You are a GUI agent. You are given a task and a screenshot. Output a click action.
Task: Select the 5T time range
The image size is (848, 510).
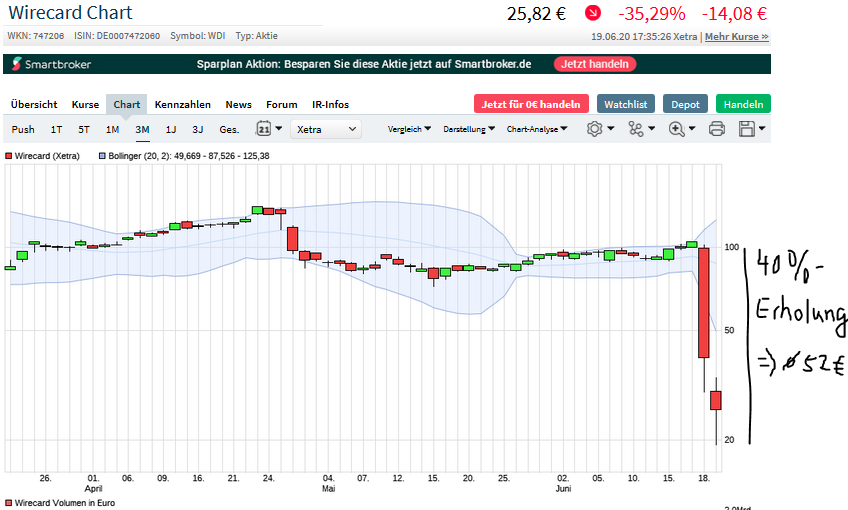click(x=84, y=129)
